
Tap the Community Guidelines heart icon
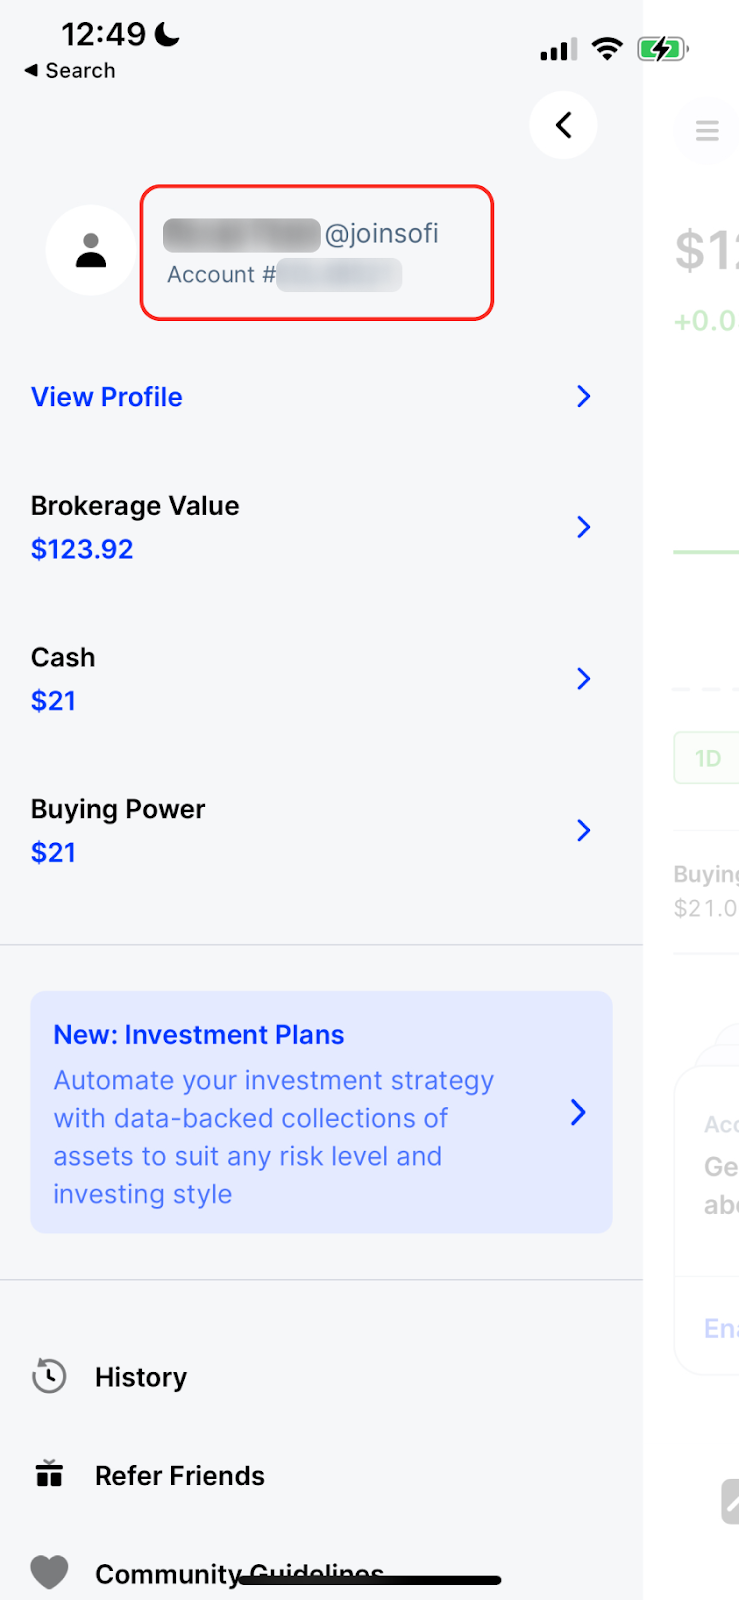[x=49, y=1572]
